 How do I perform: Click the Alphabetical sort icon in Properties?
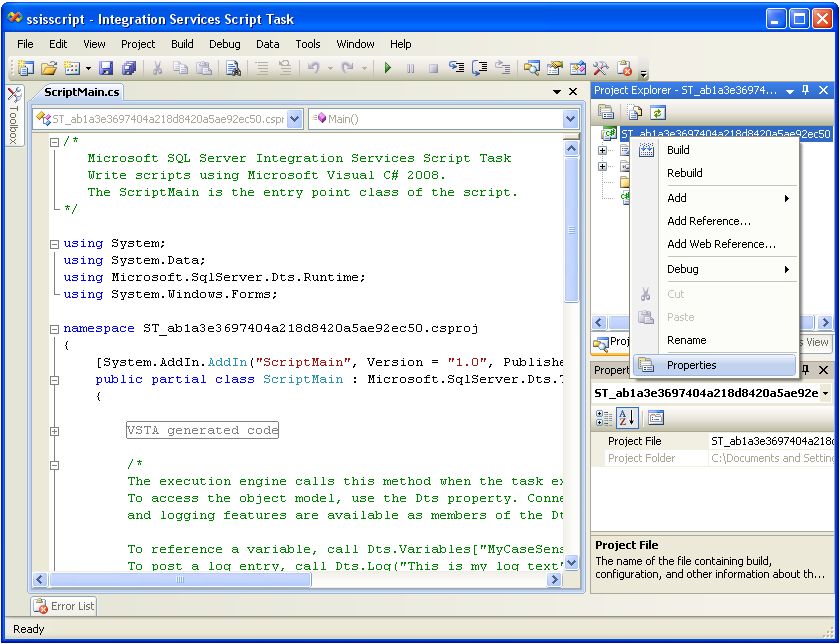(627, 418)
